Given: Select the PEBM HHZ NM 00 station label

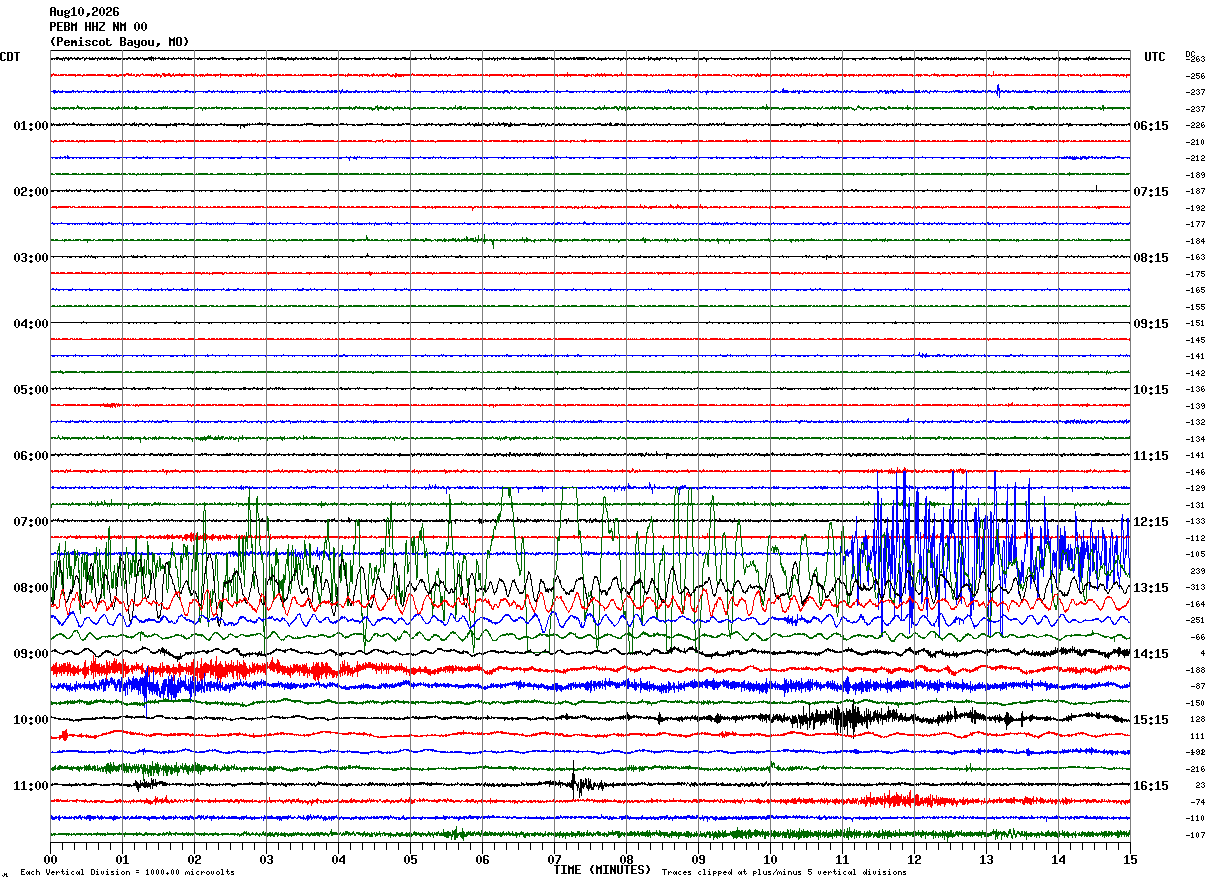Looking at the screenshot, I should pyautogui.click(x=98, y=27).
